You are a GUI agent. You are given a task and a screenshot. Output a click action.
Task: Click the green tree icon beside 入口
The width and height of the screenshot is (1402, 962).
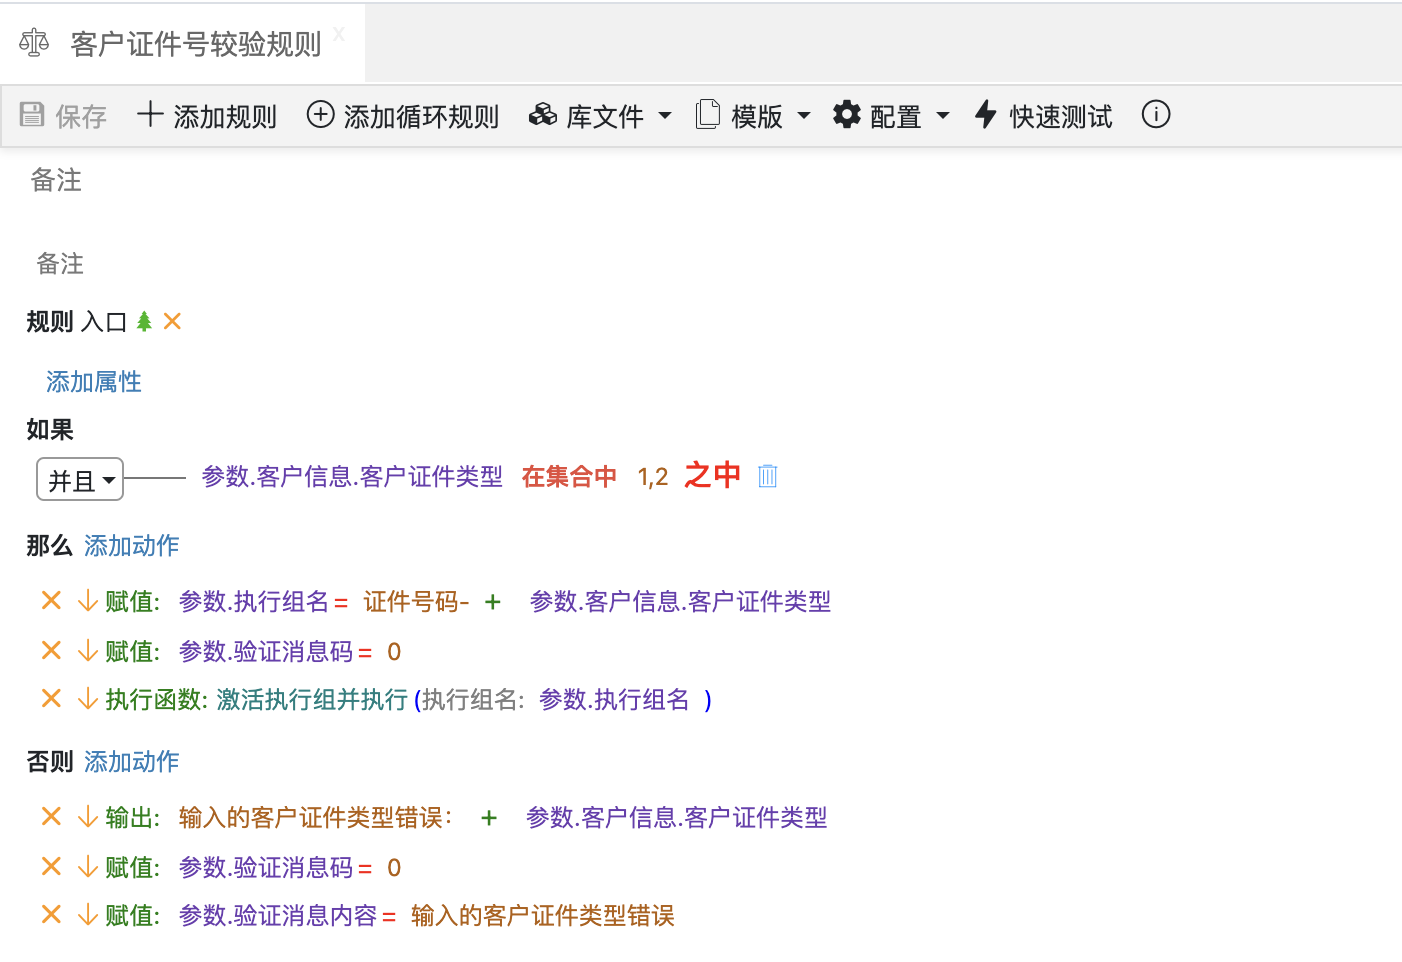click(144, 321)
